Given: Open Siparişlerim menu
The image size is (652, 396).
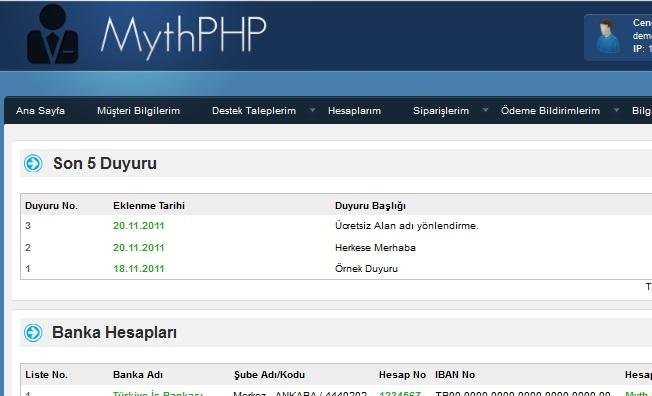Looking at the screenshot, I should [441, 111].
